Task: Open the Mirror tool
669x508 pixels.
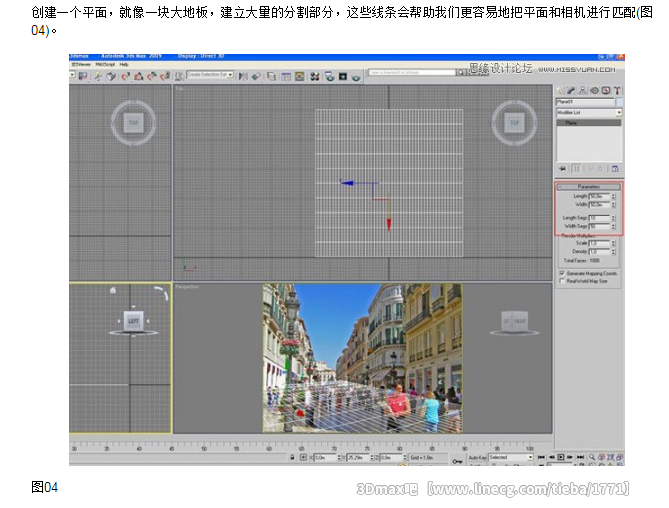Action: [x=243, y=76]
